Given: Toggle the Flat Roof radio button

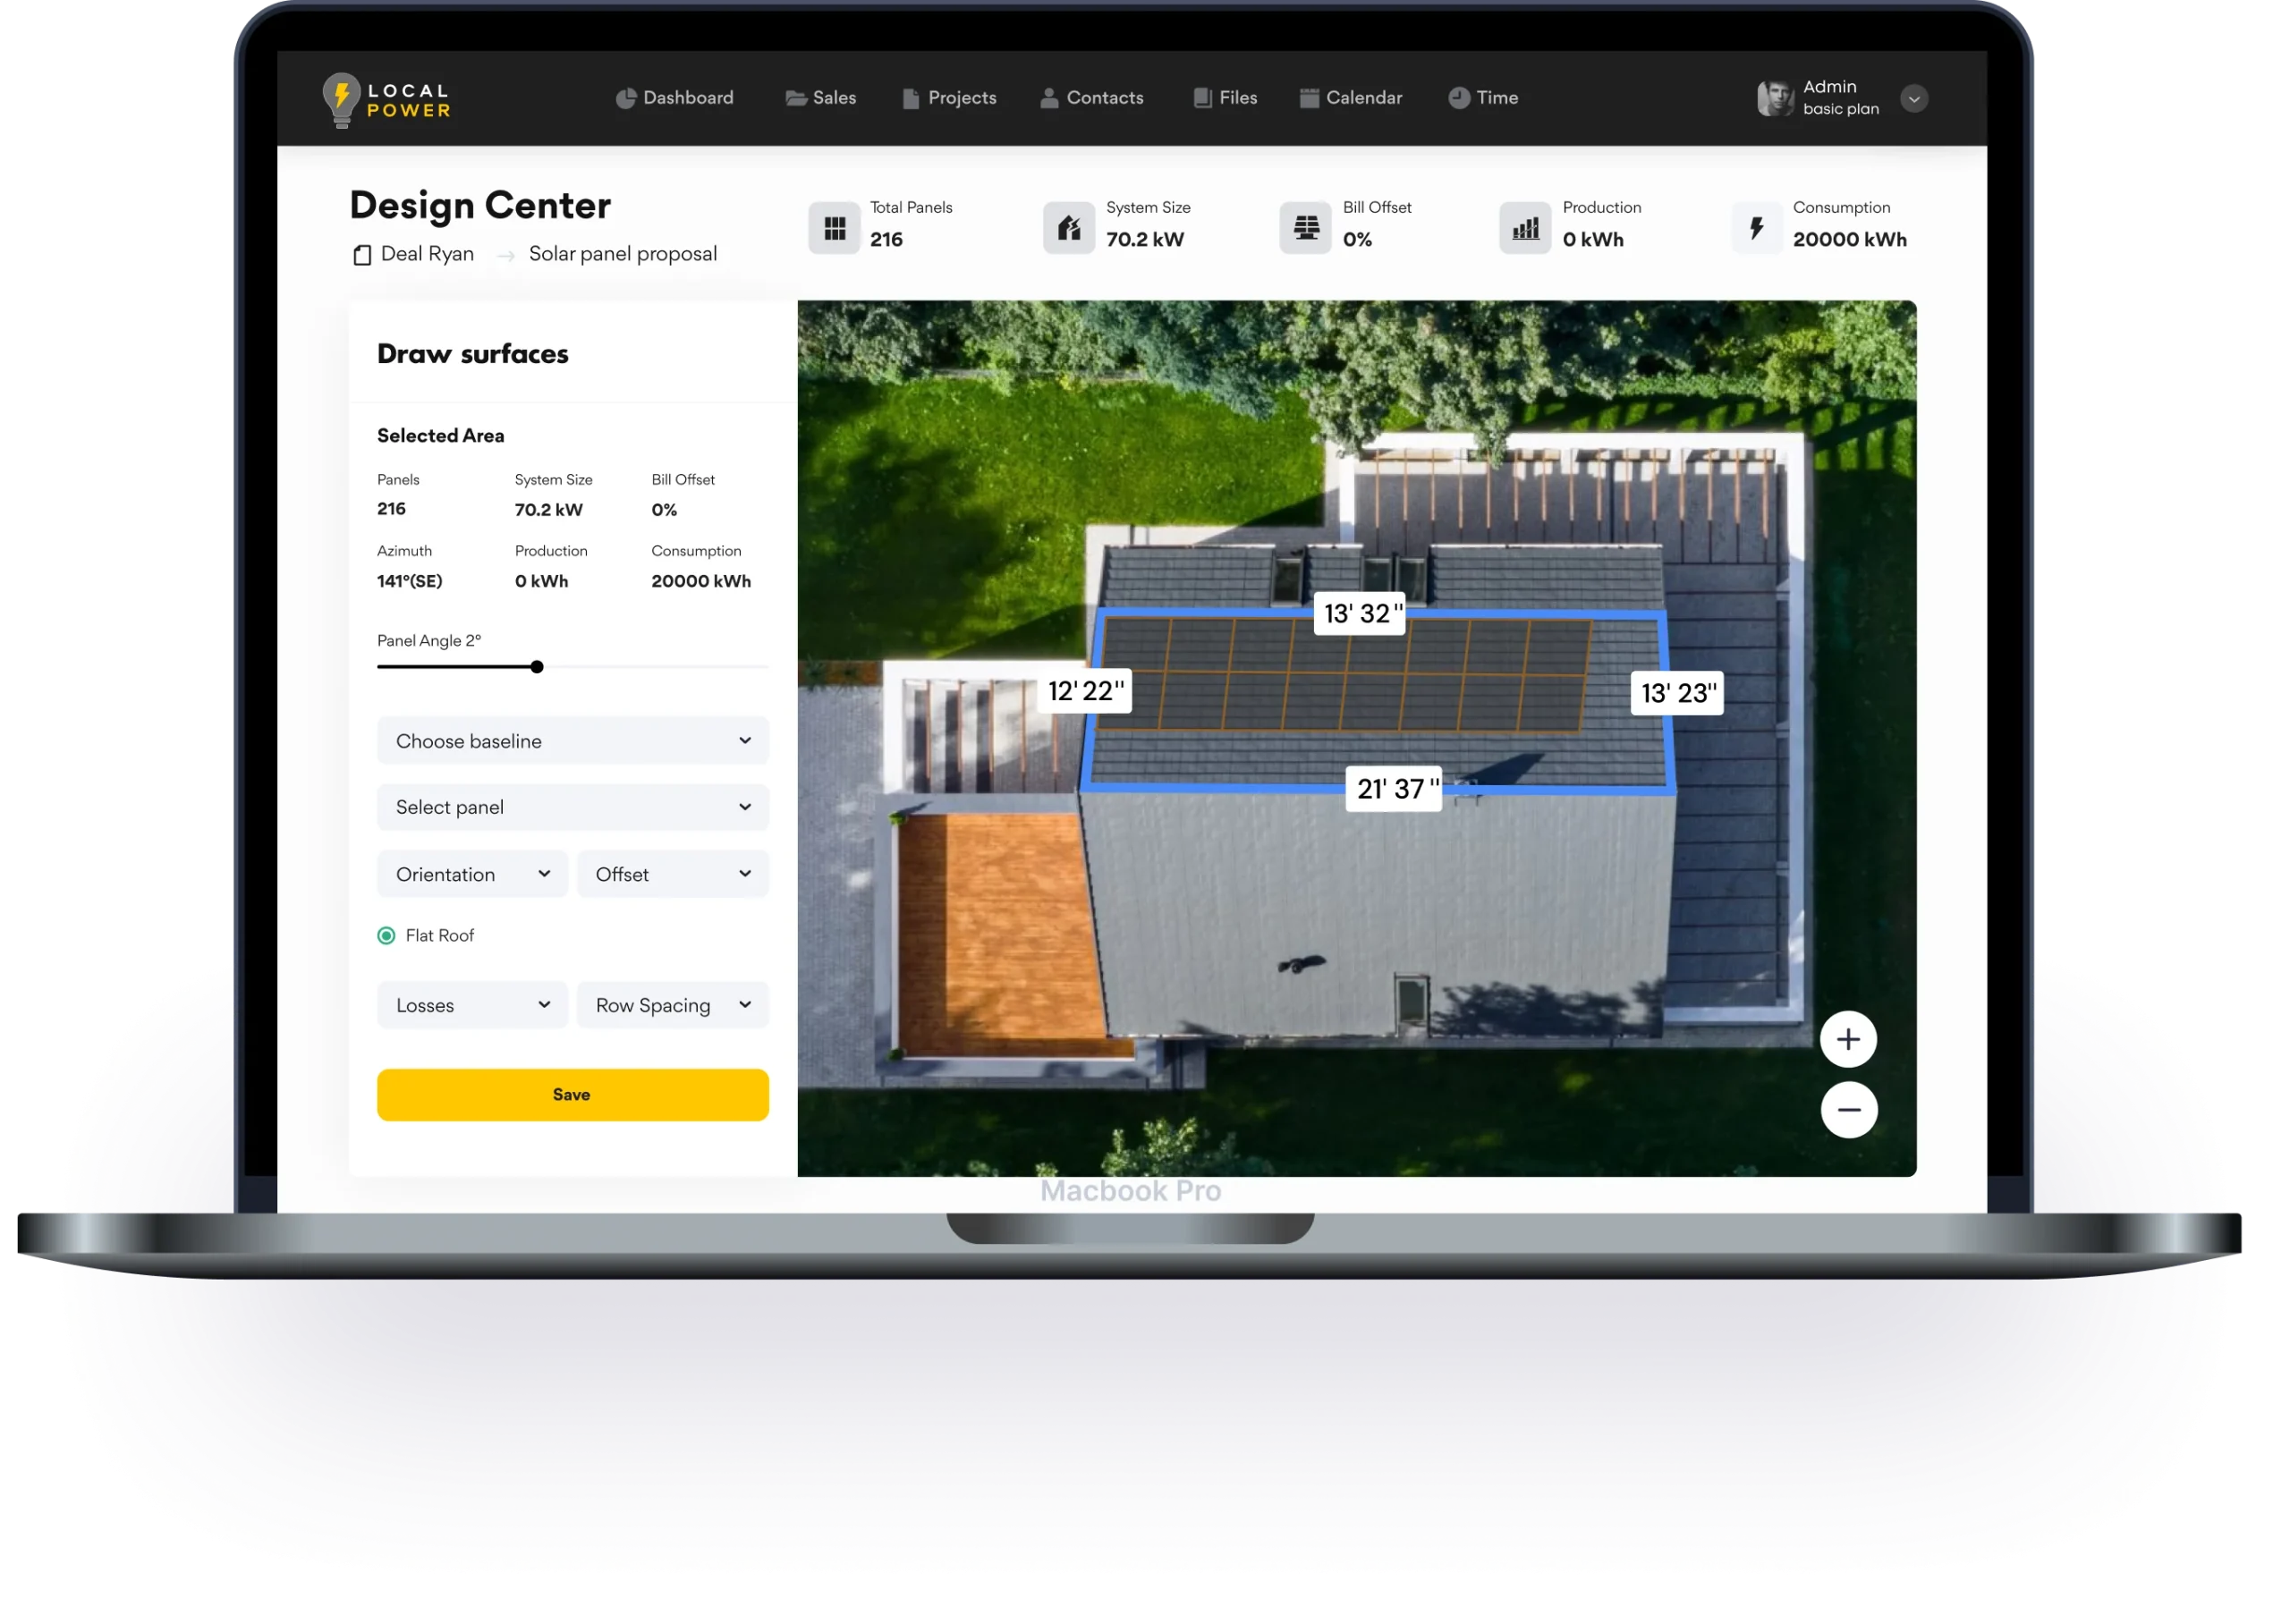Looking at the screenshot, I should 386,935.
